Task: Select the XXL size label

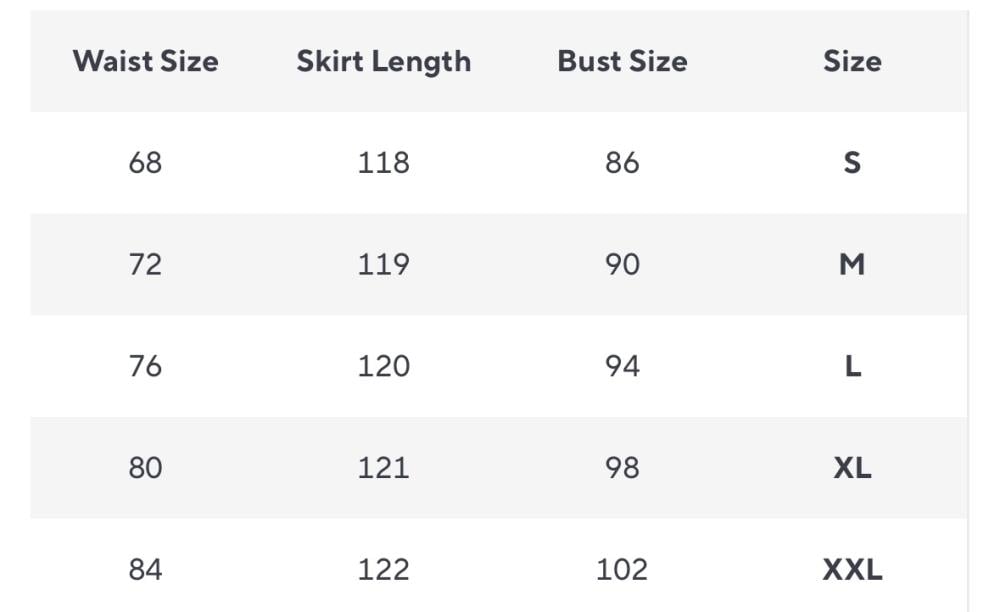Action: [852, 569]
